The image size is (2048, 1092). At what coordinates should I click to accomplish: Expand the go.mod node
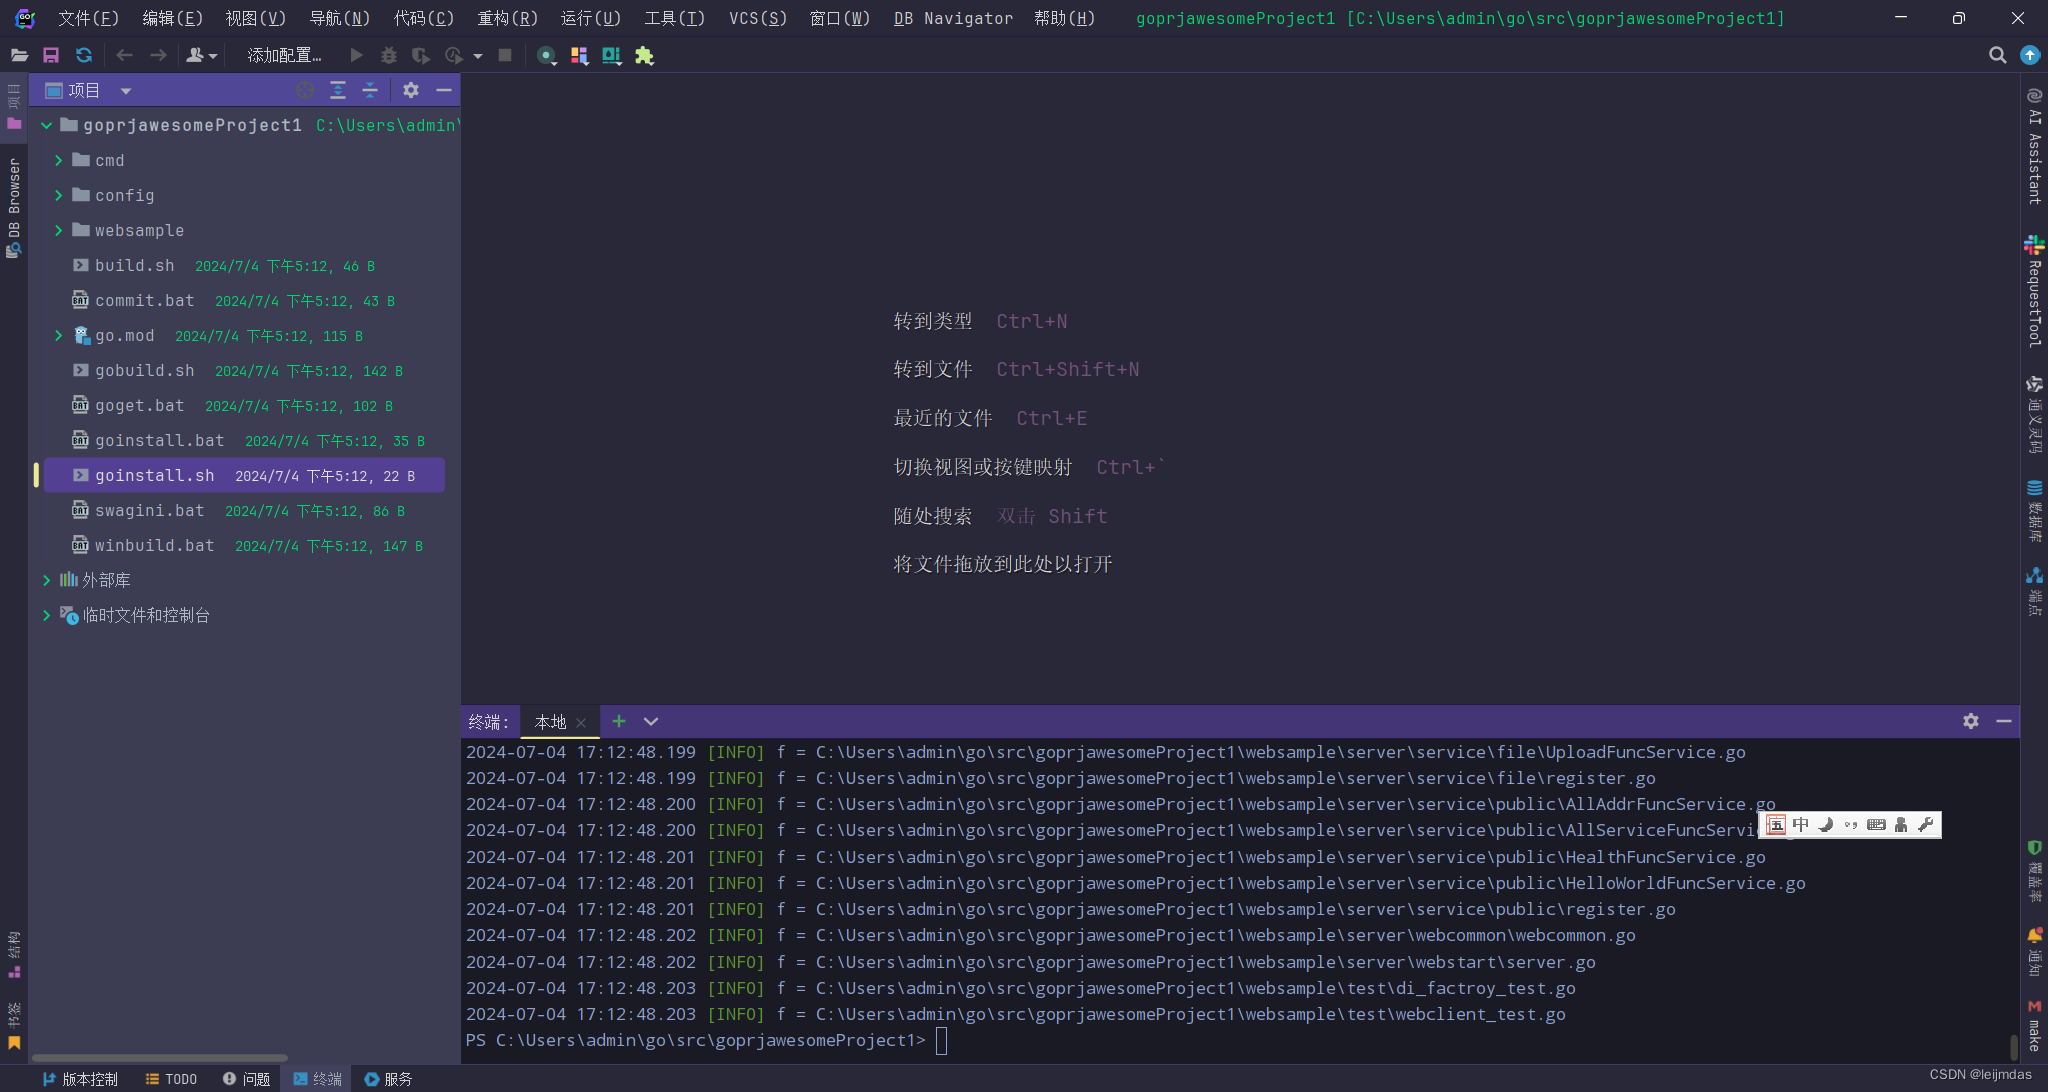(x=58, y=336)
